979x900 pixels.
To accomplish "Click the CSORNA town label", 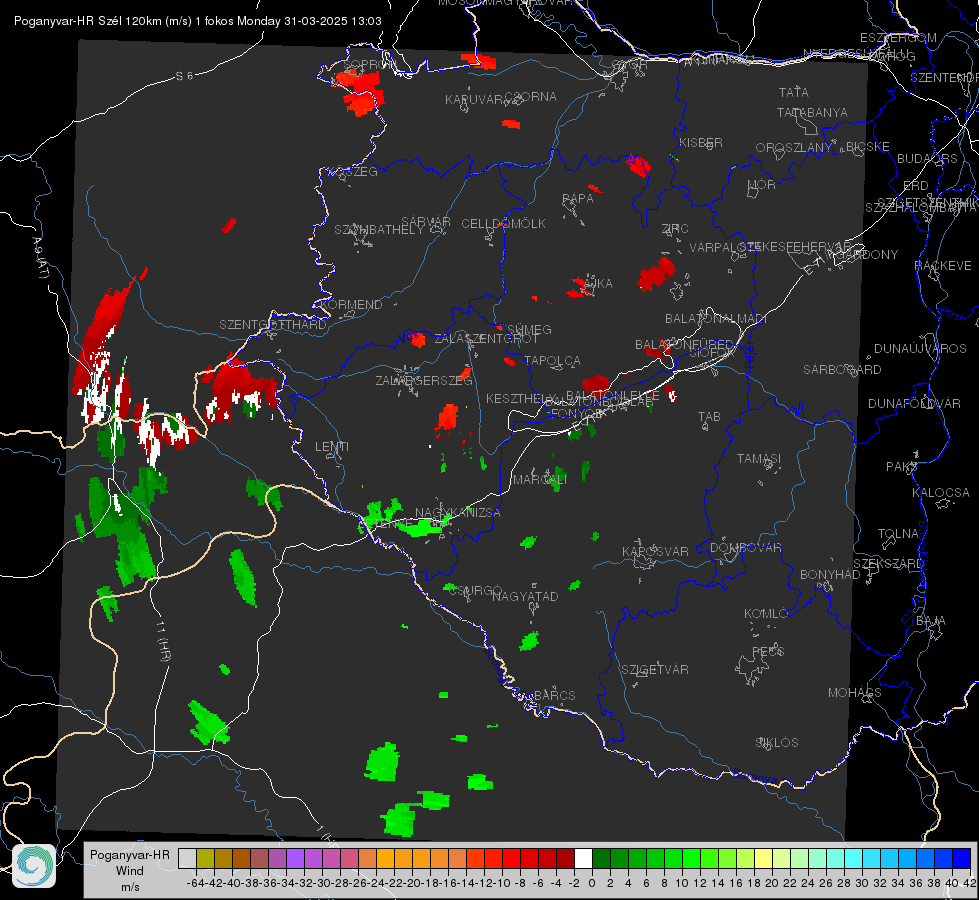I will tap(531, 97).
